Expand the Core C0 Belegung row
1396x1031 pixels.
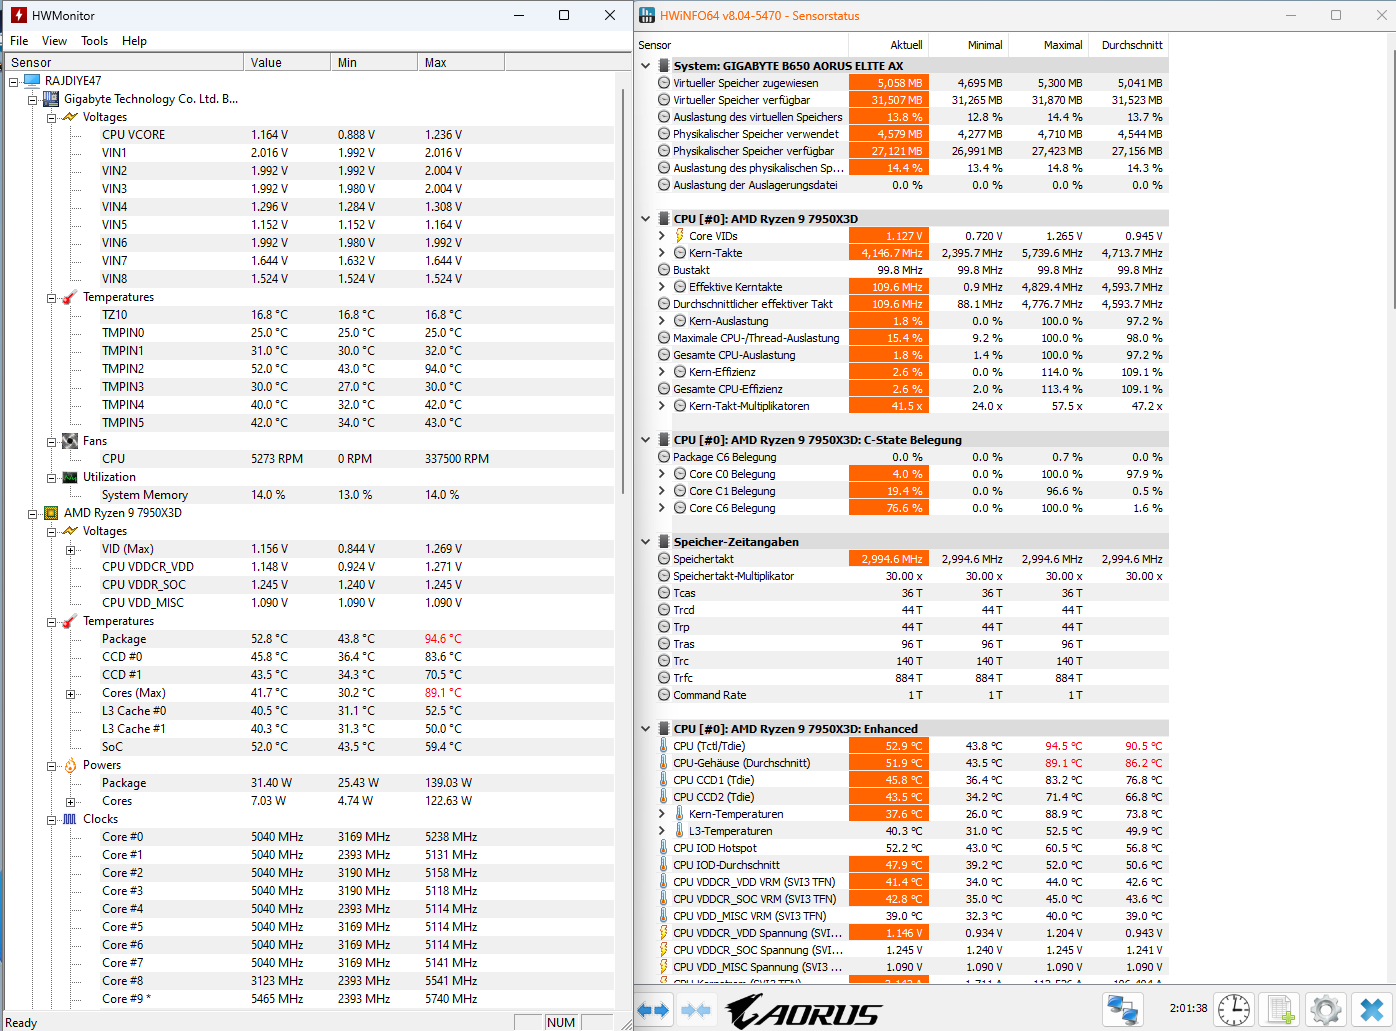(661, 474)
